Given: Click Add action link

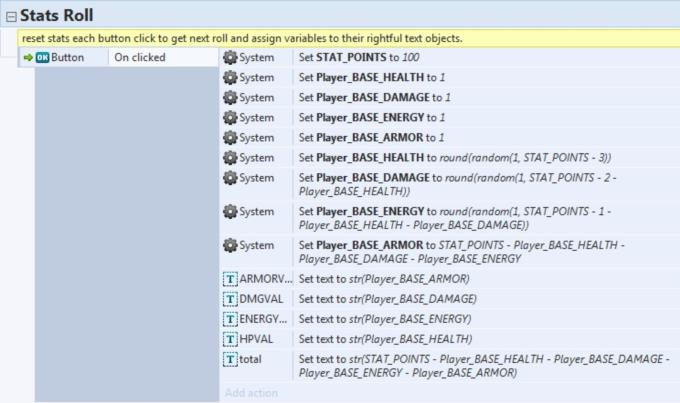Looking at the screenshot, I should pos(252,393).
